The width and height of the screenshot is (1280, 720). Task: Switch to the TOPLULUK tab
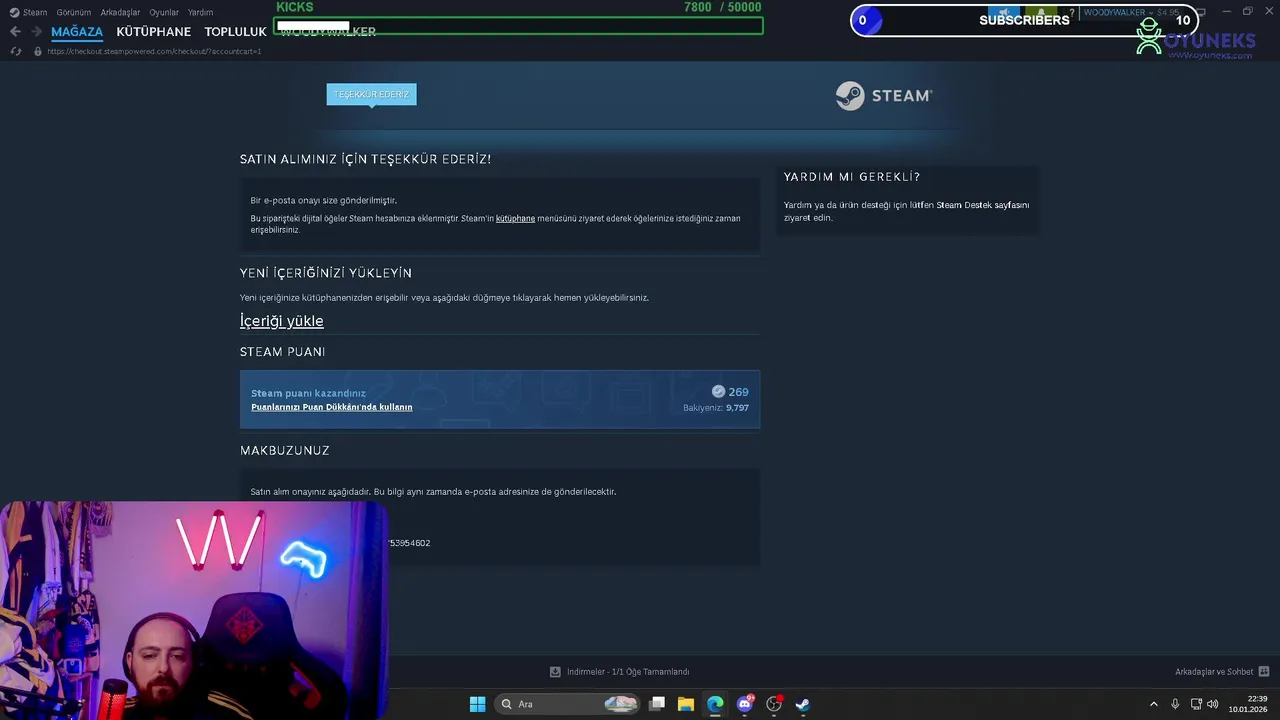pyautogui.click(x=235, y=31)
